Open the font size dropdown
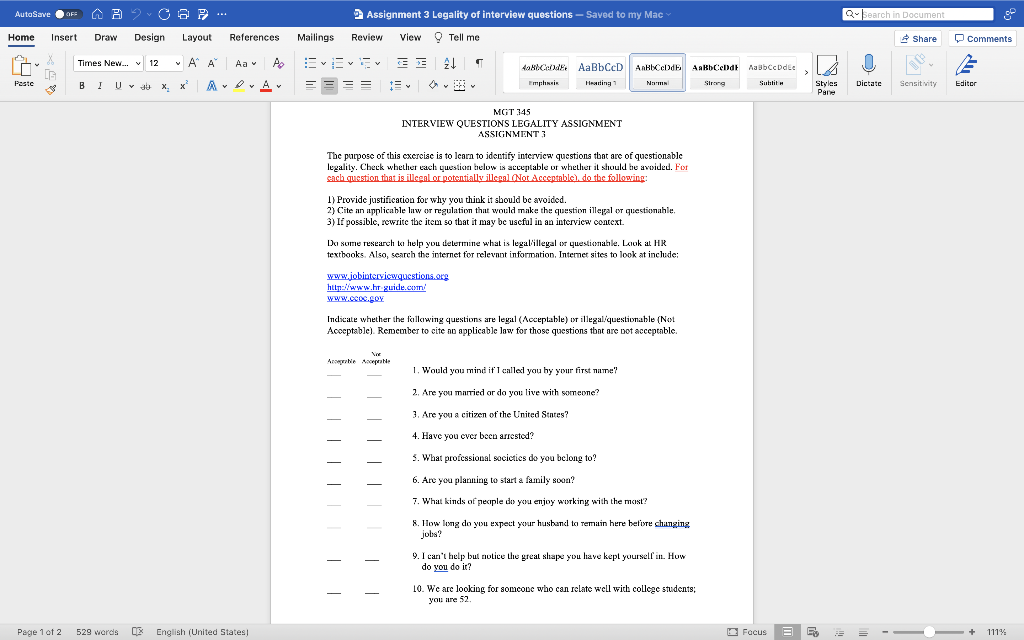Viewport: 1024px width, 640px height. pos(178,63)
